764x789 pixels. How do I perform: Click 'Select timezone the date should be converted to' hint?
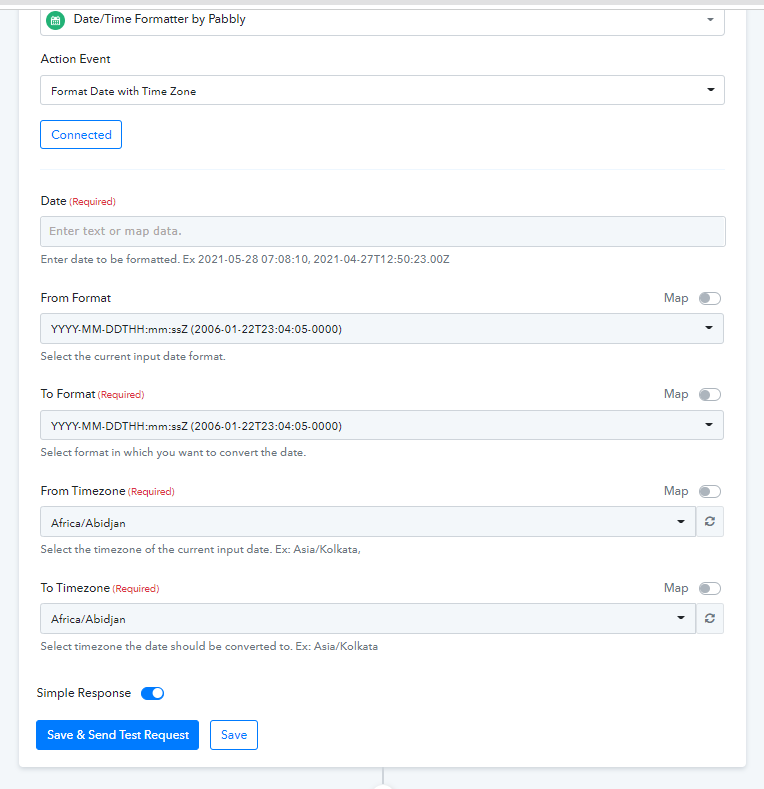209,646
